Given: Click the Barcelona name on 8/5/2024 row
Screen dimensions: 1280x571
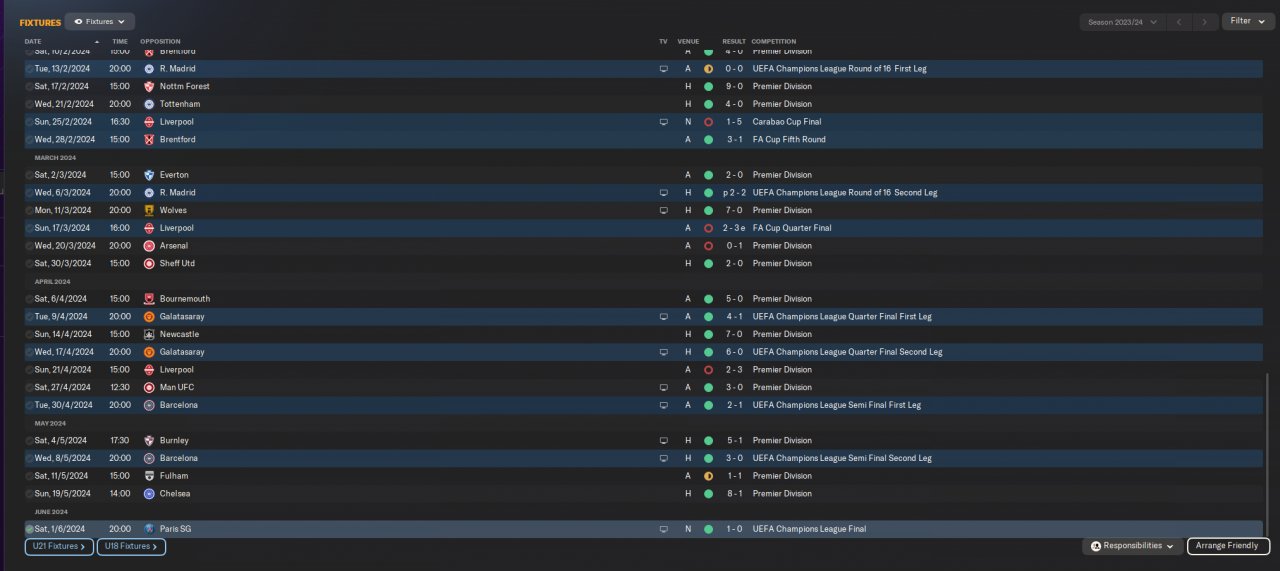Looking at the screenshot, I should click(179, 458).
